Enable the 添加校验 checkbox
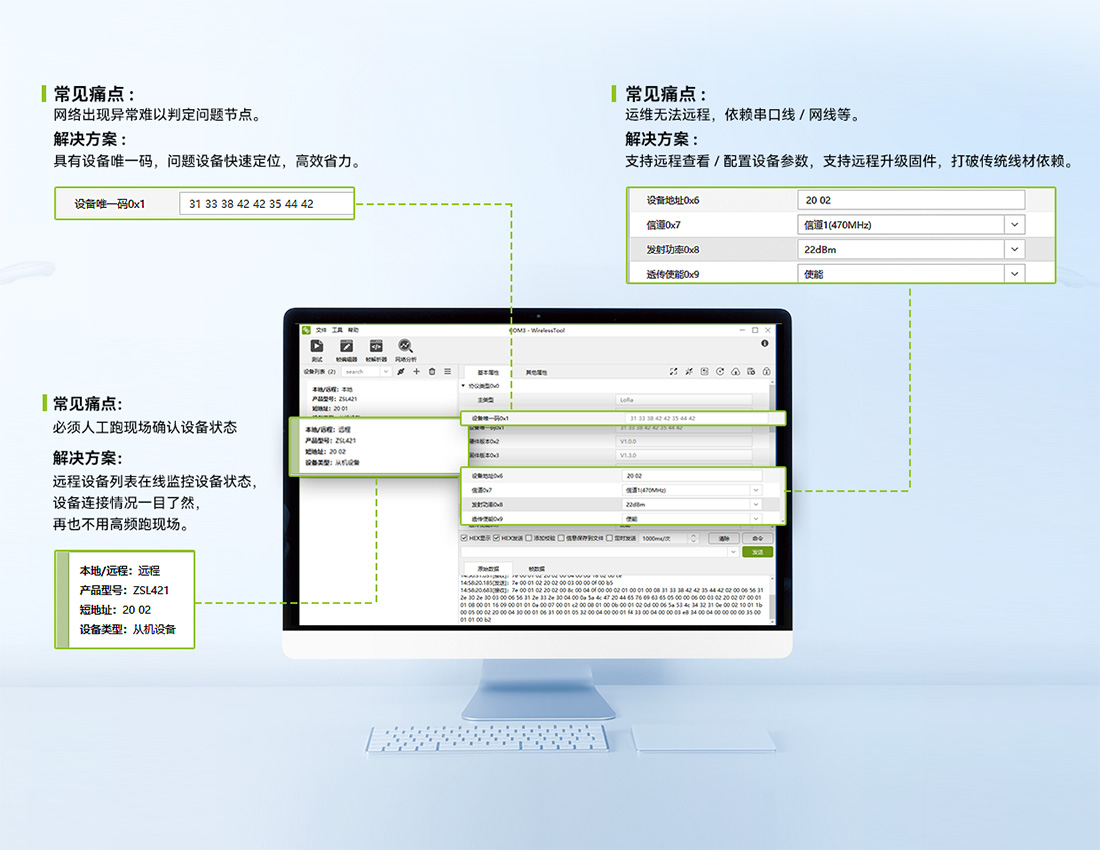Image resolution: width=1100 pixels, height=850 pixels. (529, 538)
